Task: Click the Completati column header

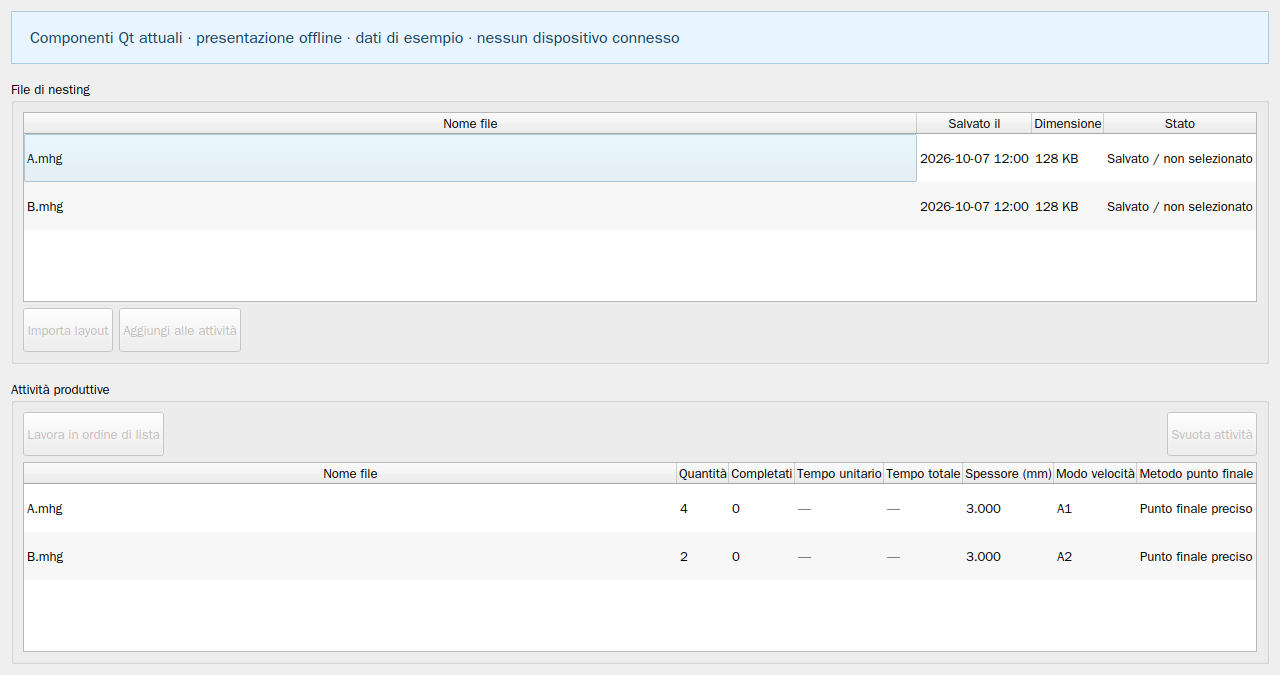Action: (762, 474)
